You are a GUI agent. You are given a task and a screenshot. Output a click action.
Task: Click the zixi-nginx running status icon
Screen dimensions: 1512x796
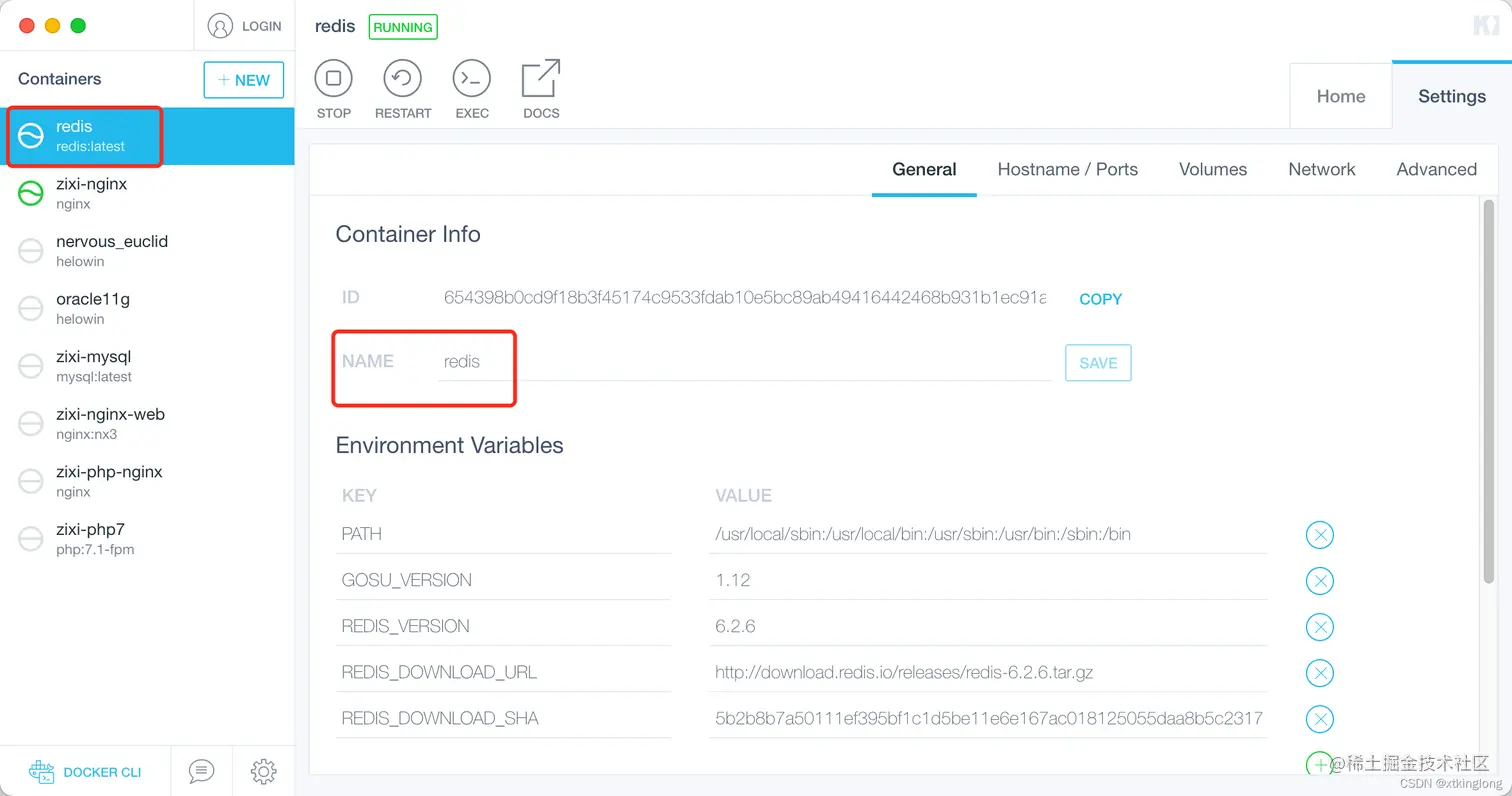click(31, 193)
